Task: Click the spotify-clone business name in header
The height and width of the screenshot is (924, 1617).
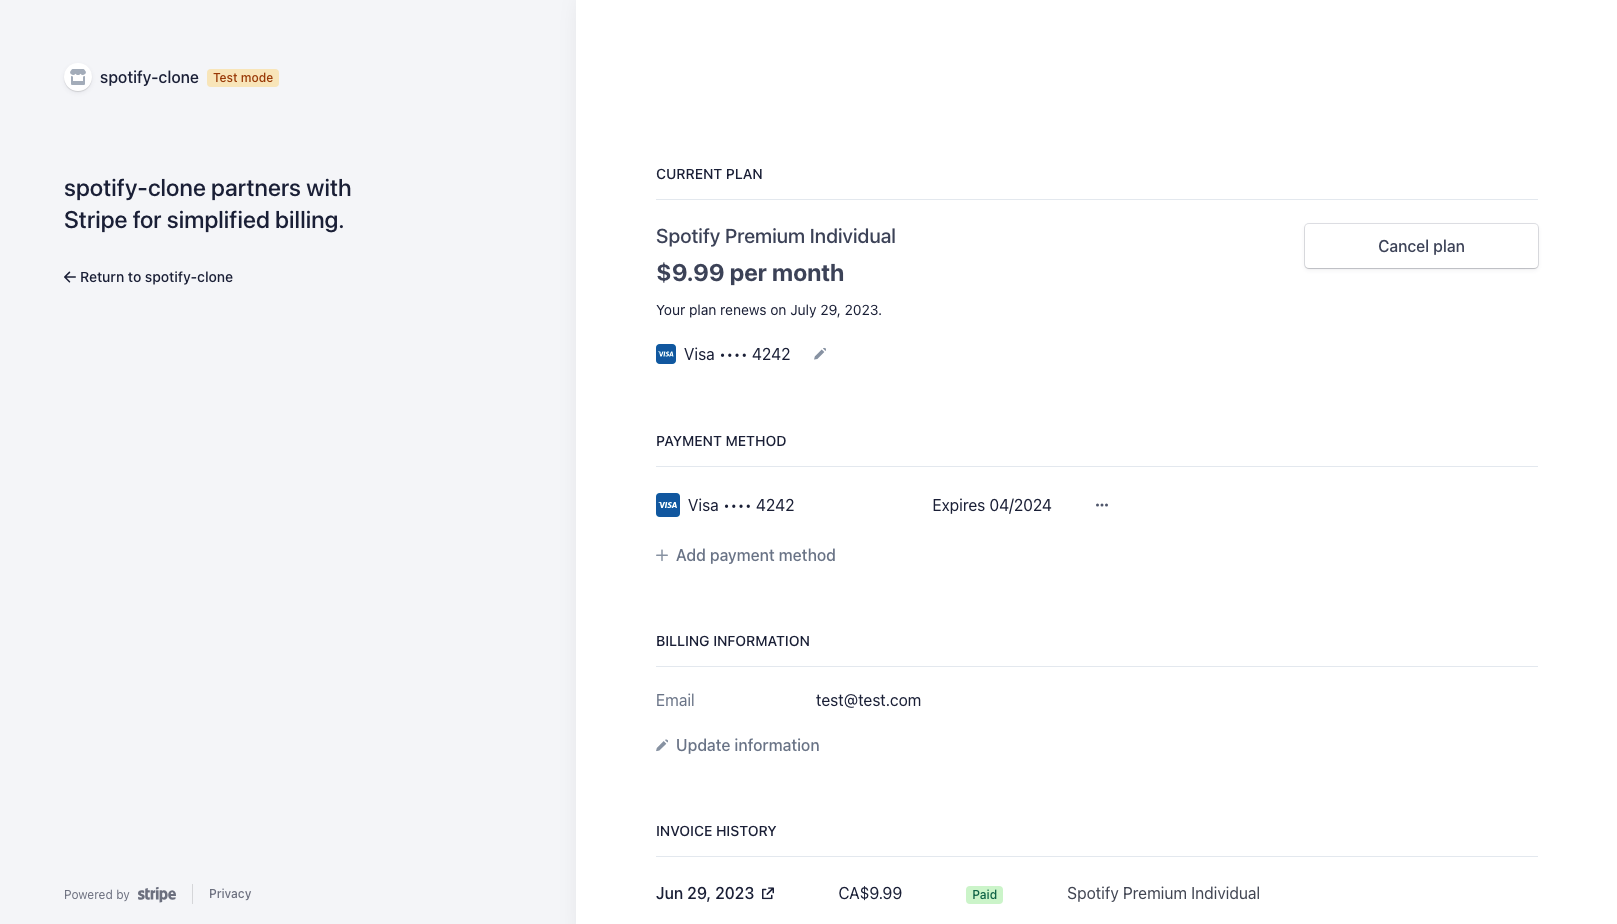Action: pyautogui.click(x=149, y=77)
